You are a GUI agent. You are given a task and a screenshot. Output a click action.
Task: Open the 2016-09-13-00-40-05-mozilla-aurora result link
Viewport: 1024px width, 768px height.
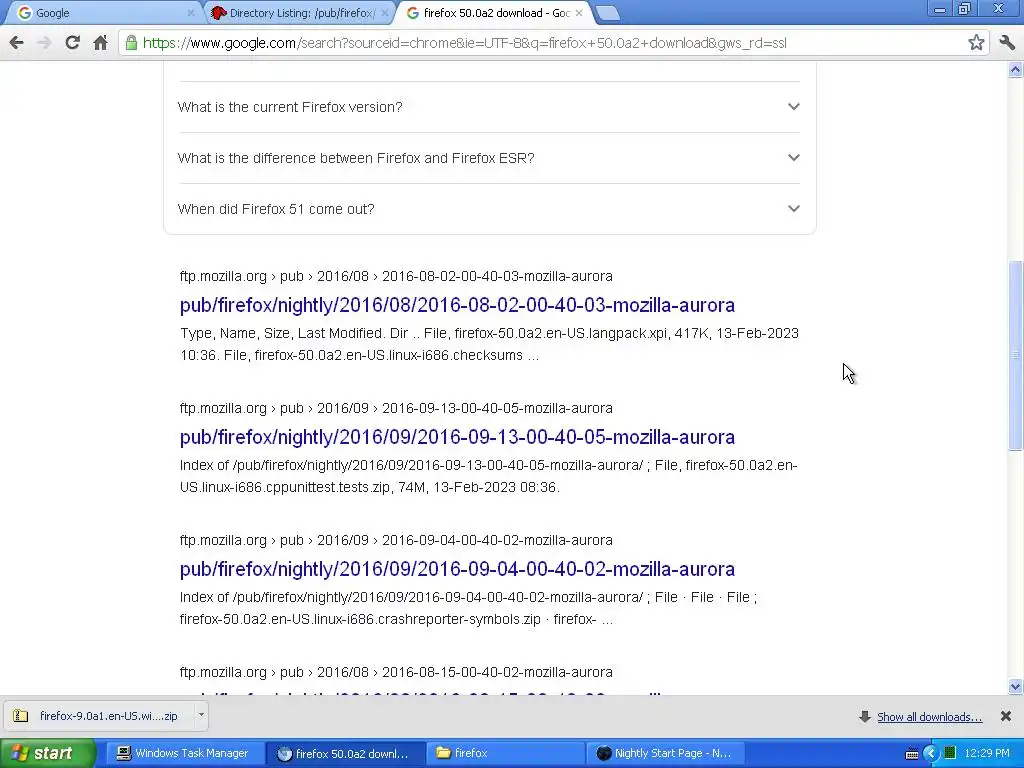[457, 437]
